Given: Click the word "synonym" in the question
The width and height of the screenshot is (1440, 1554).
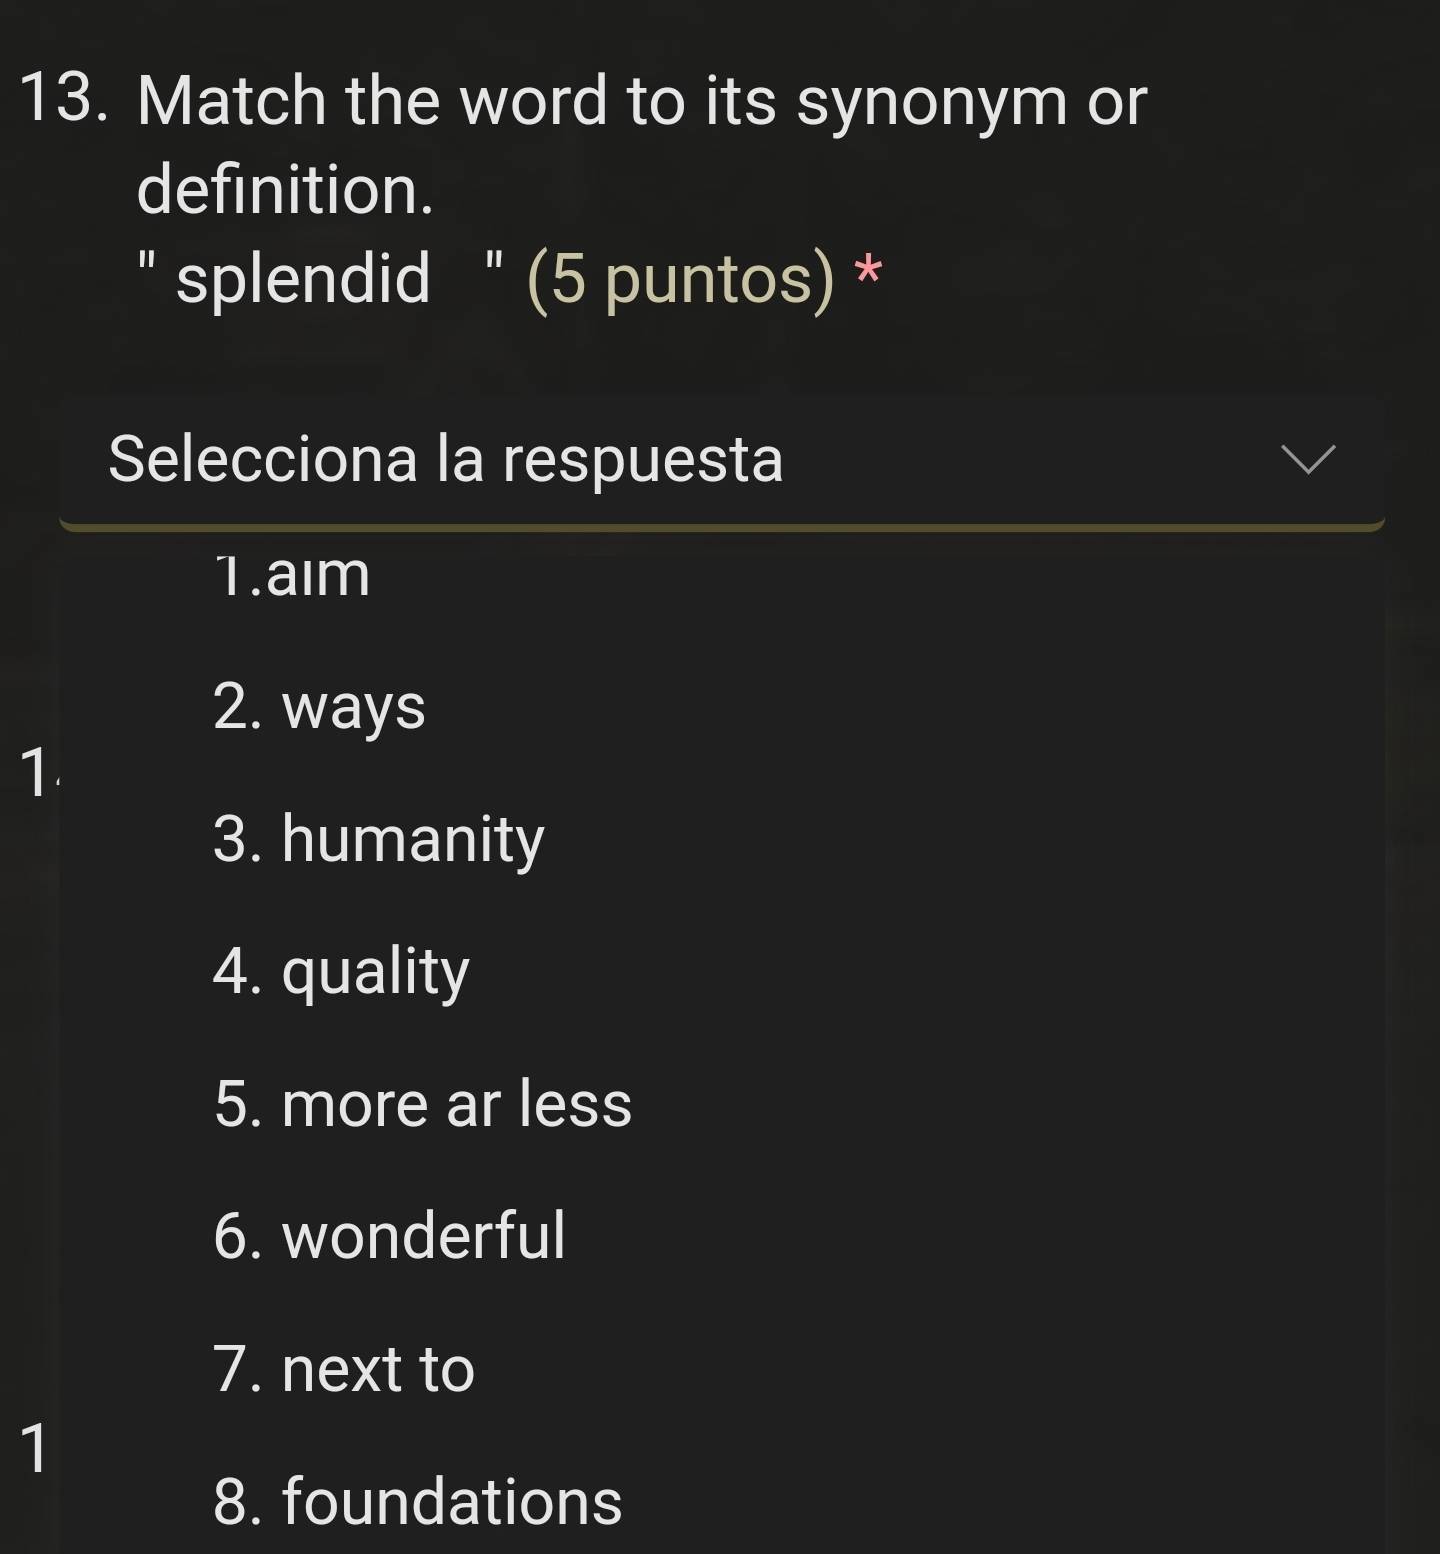Looking at the screenshot, I should [932, 103].
